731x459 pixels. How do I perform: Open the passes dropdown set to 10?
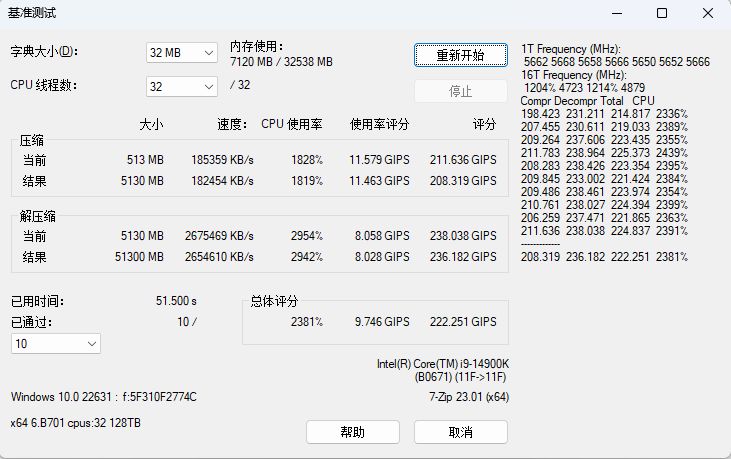(55, 343)
